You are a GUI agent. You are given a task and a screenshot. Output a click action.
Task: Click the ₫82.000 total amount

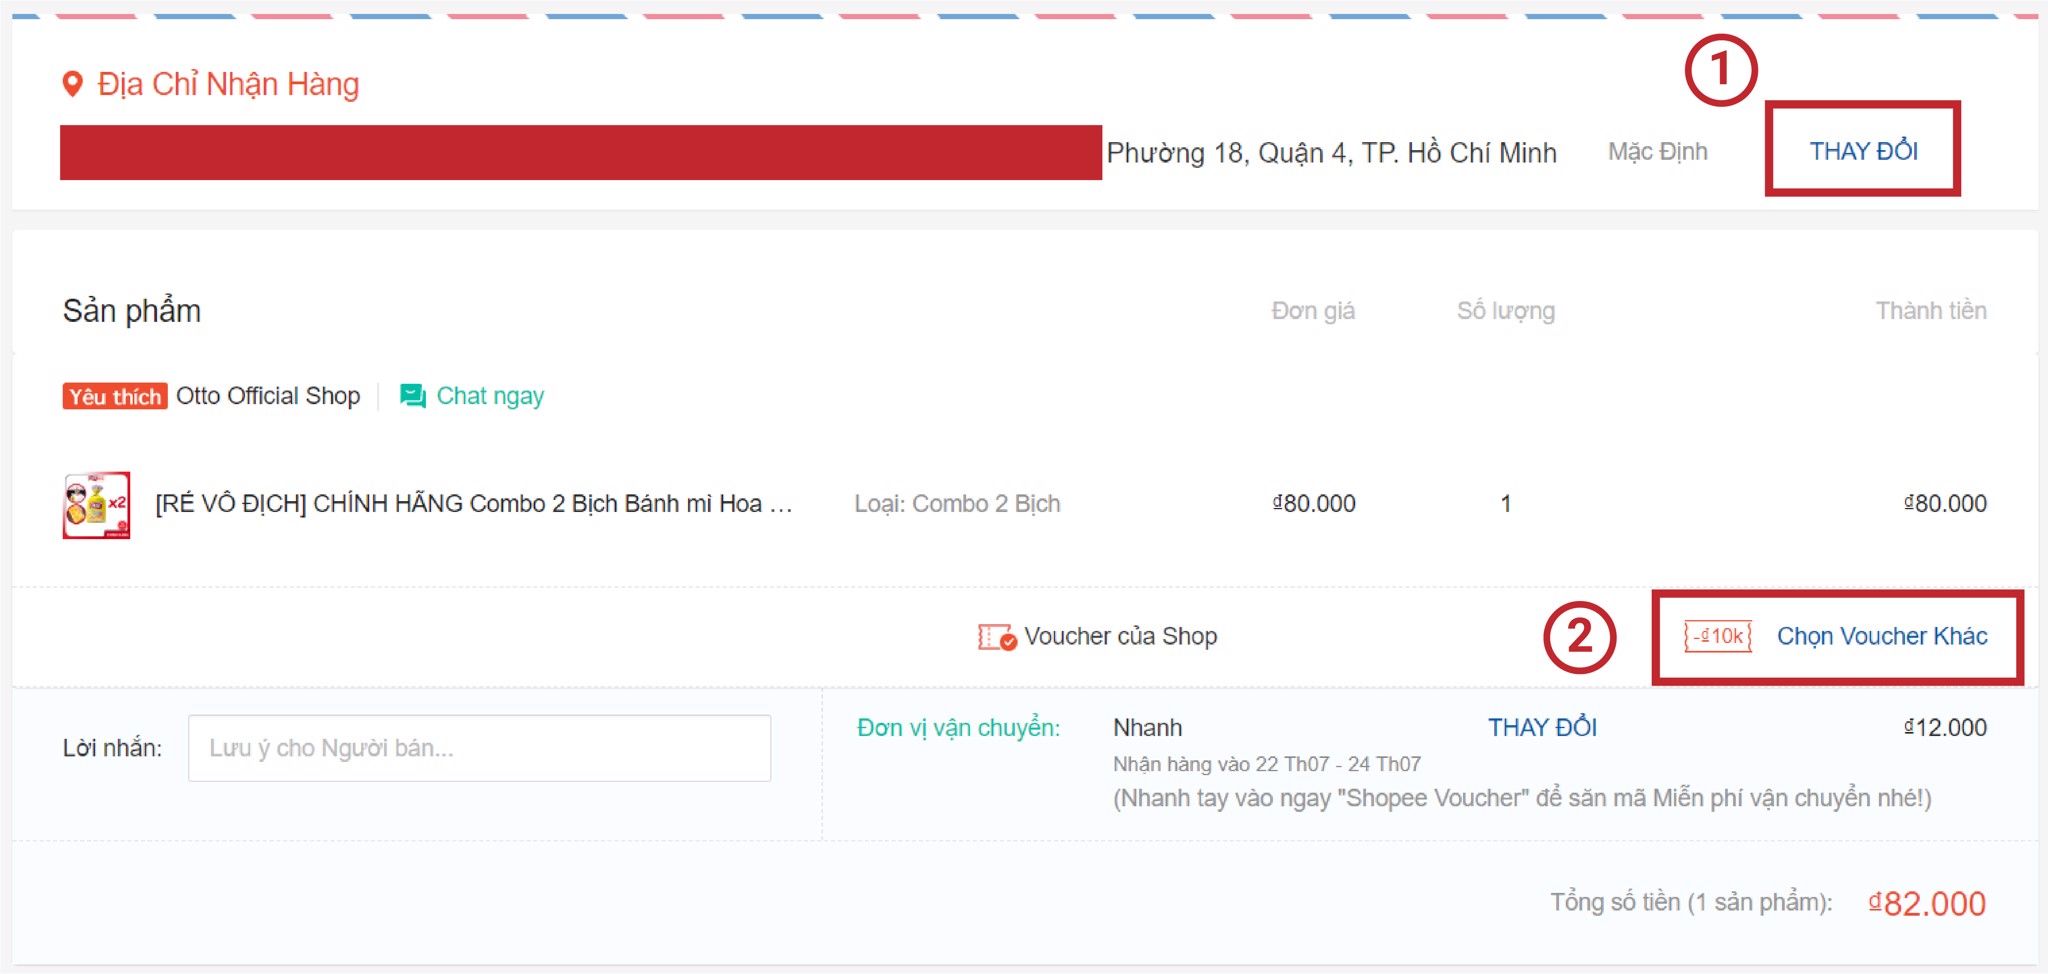click(1927, 903)
